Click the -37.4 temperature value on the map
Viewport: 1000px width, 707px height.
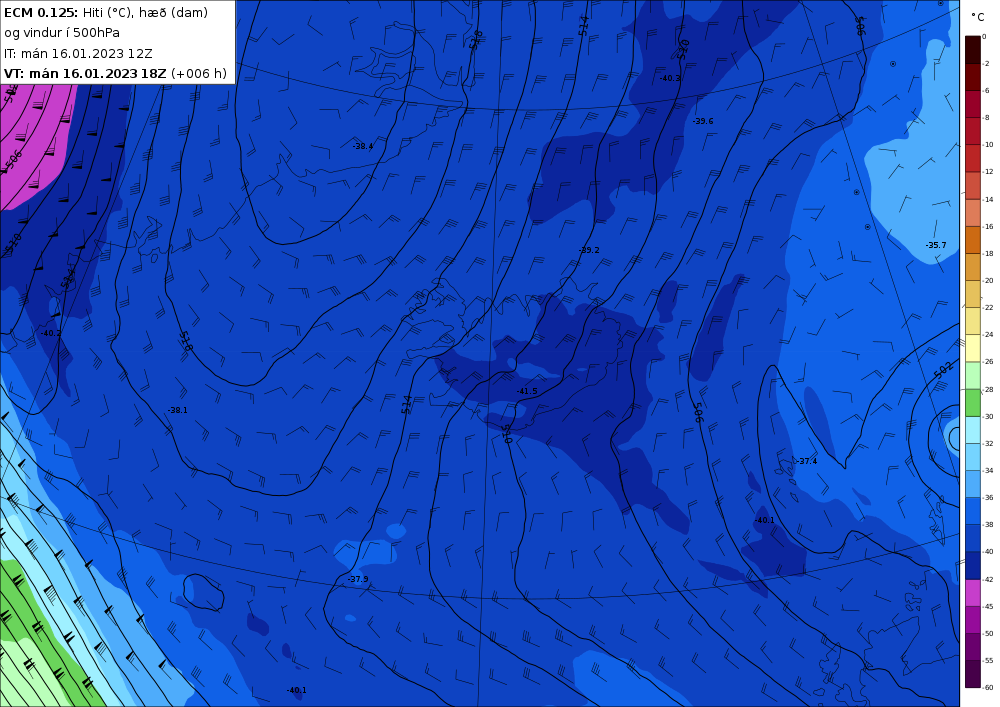807,461
